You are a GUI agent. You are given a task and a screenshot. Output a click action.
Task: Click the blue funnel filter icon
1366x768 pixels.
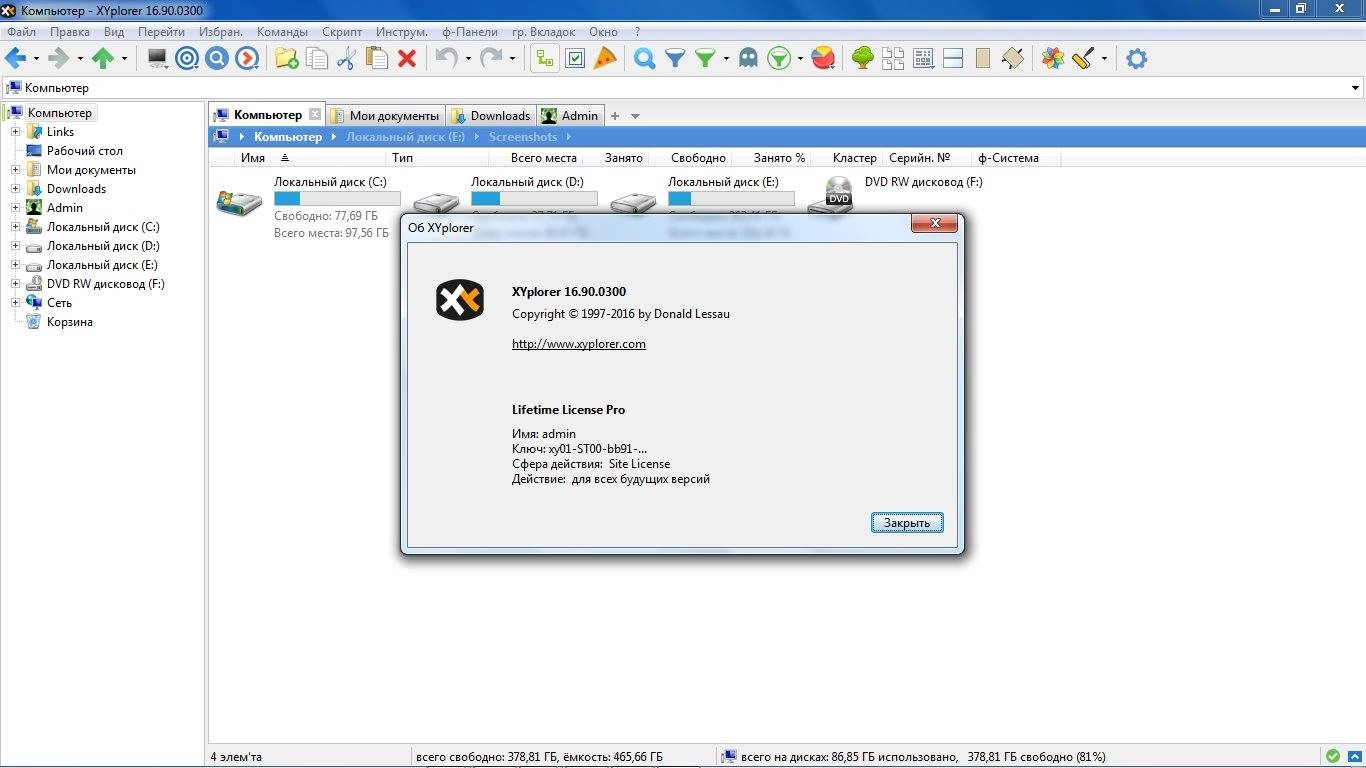[x=675, y=59]
